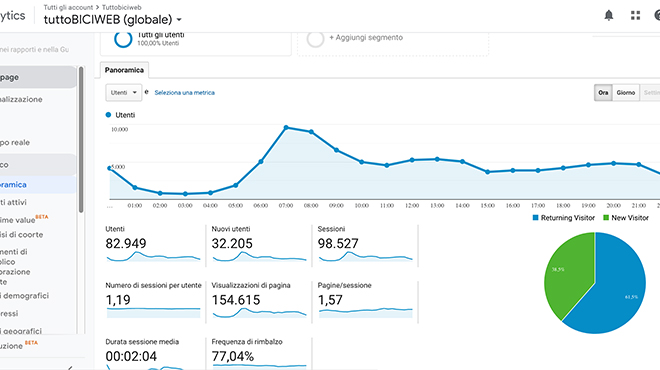660x370 pixels.
Task: Switch chart granularity to Ora
Action: [x=603, y=93]
